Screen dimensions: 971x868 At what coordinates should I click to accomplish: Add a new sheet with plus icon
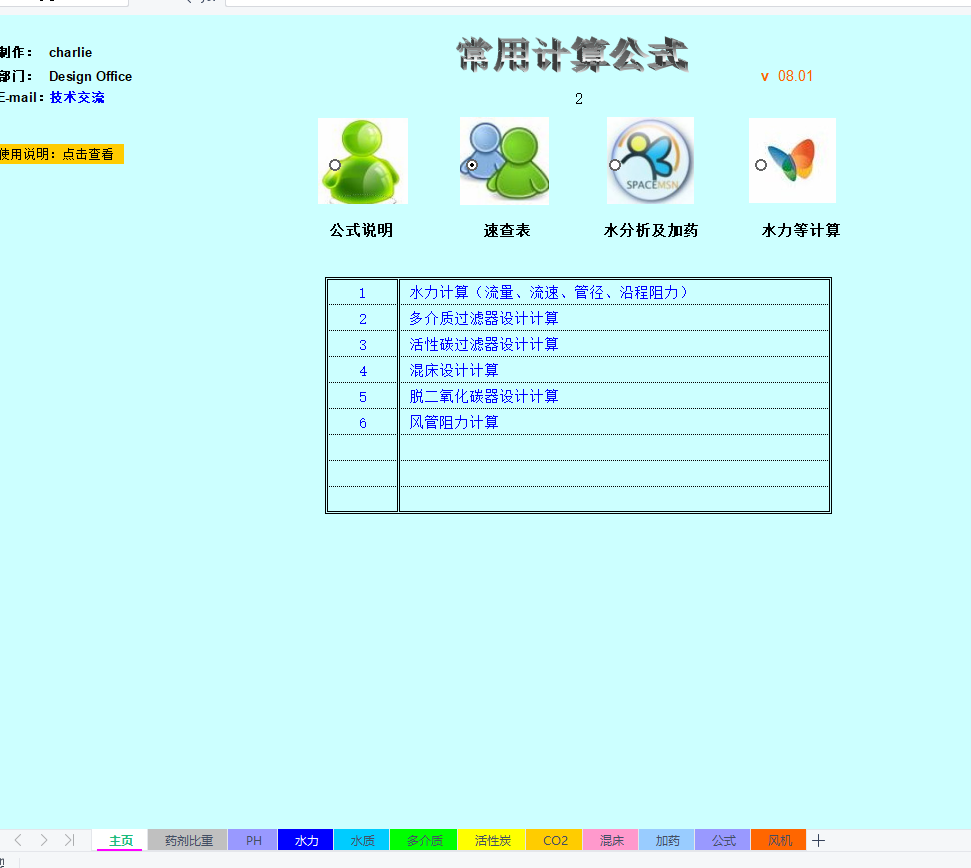pos(818,840)
